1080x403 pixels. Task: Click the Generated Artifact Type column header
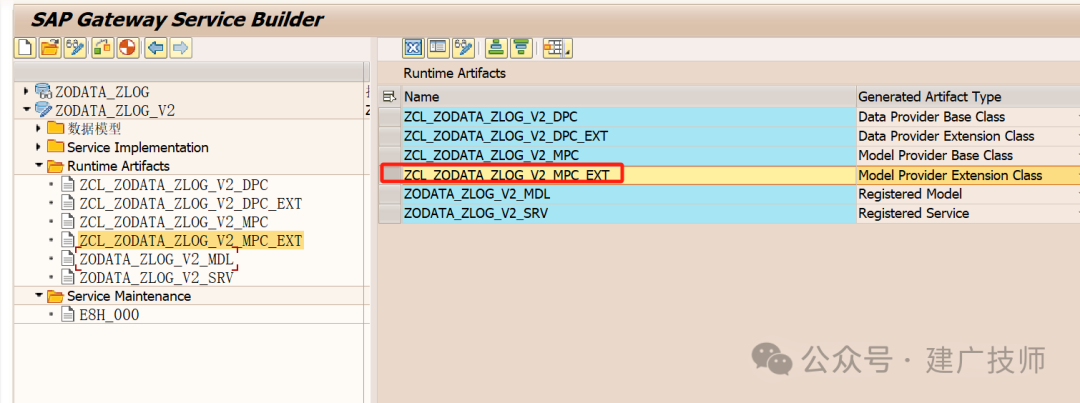click(x=968, y=96)
